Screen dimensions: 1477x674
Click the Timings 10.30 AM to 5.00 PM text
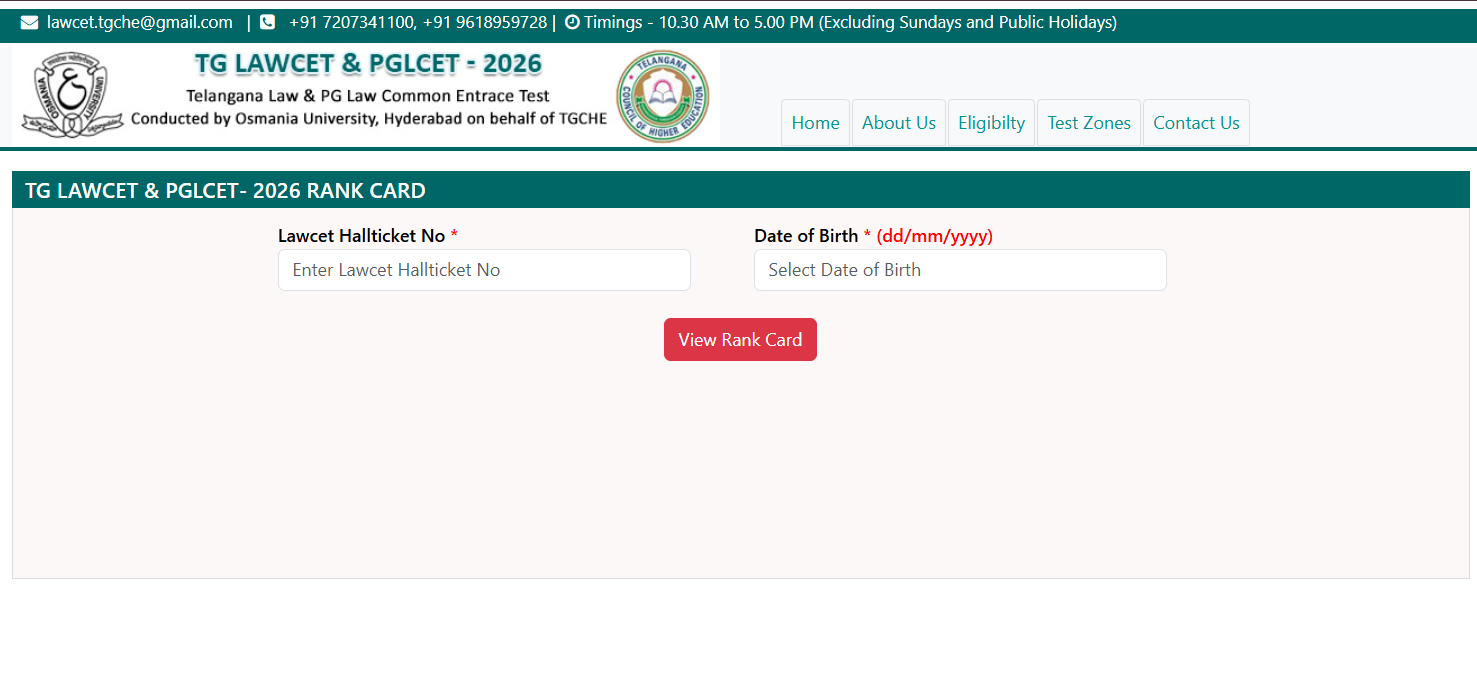click(x=850, y=22)
